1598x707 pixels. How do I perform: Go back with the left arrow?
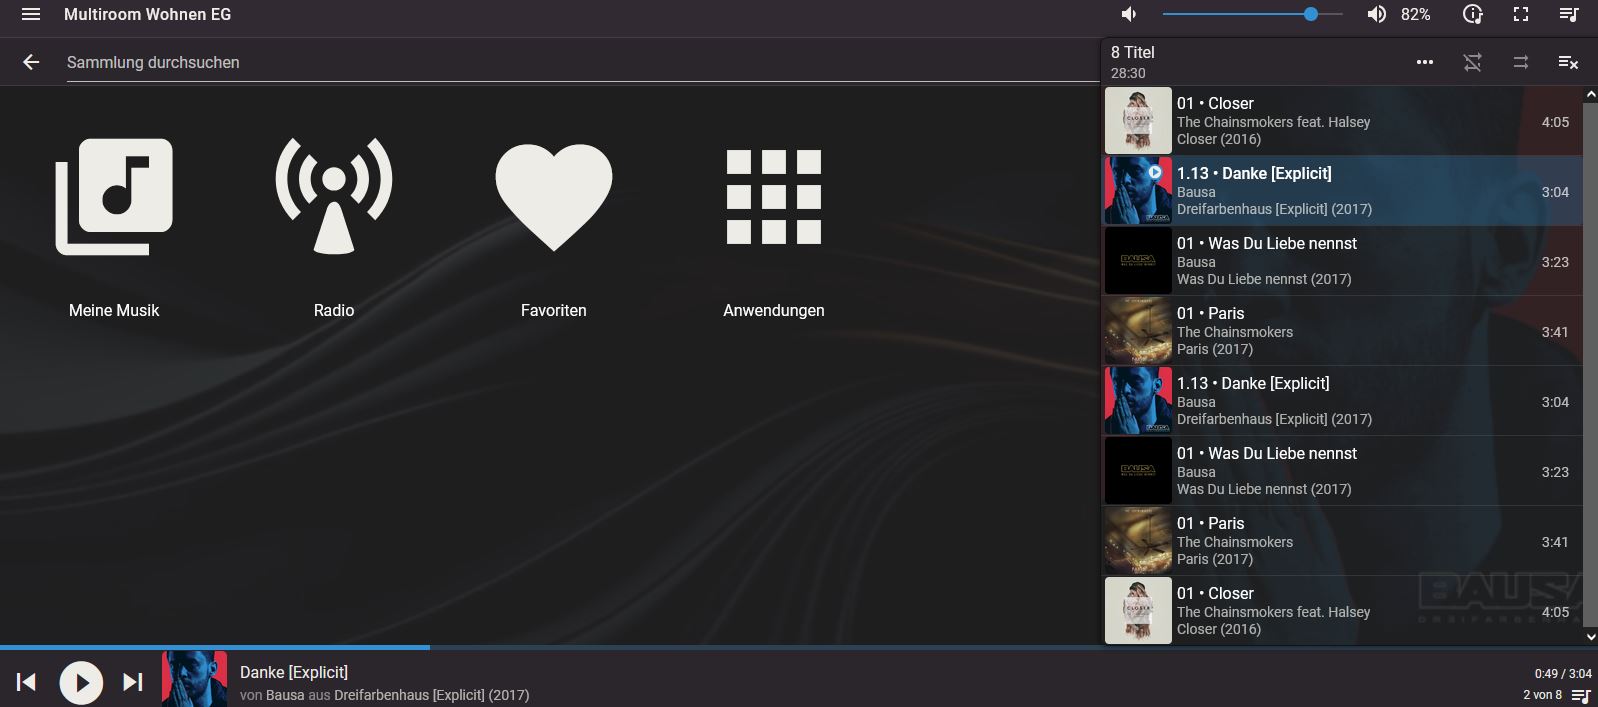tap(31, 62)
